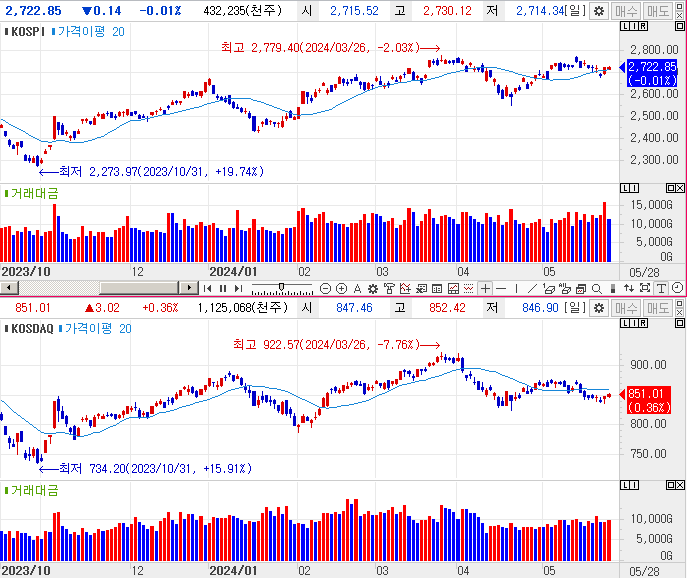Click the up-down arrows toolbar icon
Image resolution: width=687 pixels, height=578 pixels.
click(x=629, y=288)
